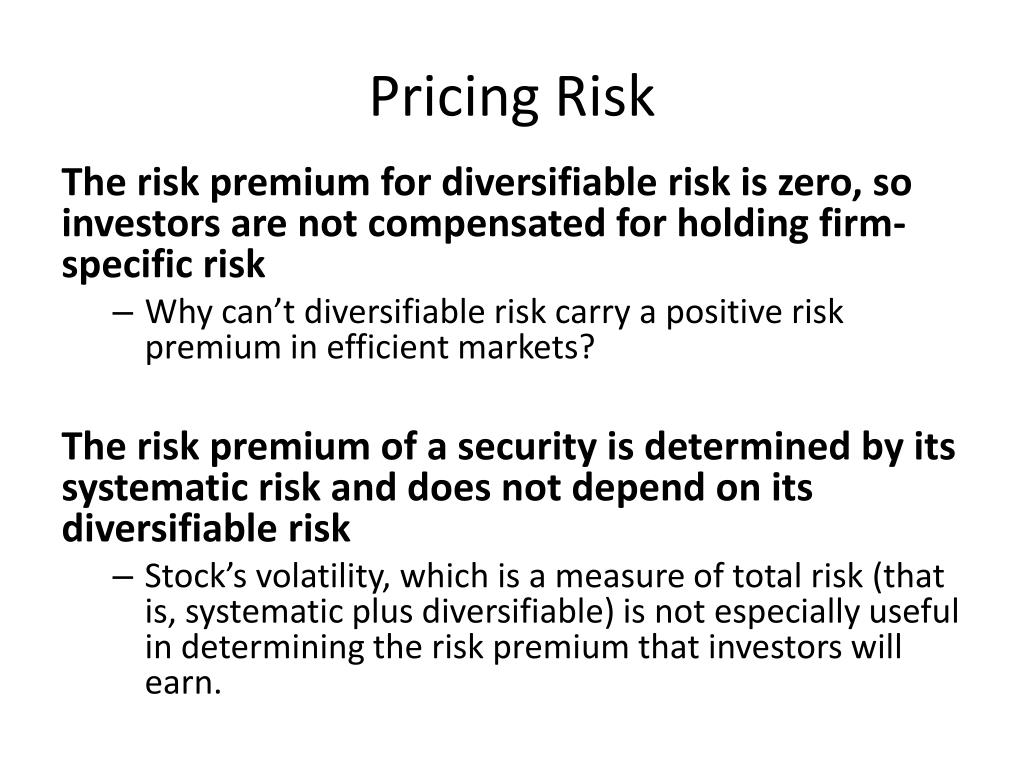Select the word "Pricing" in the title
The height and width of the screenshot is (768, 1024).
(454, 99)
